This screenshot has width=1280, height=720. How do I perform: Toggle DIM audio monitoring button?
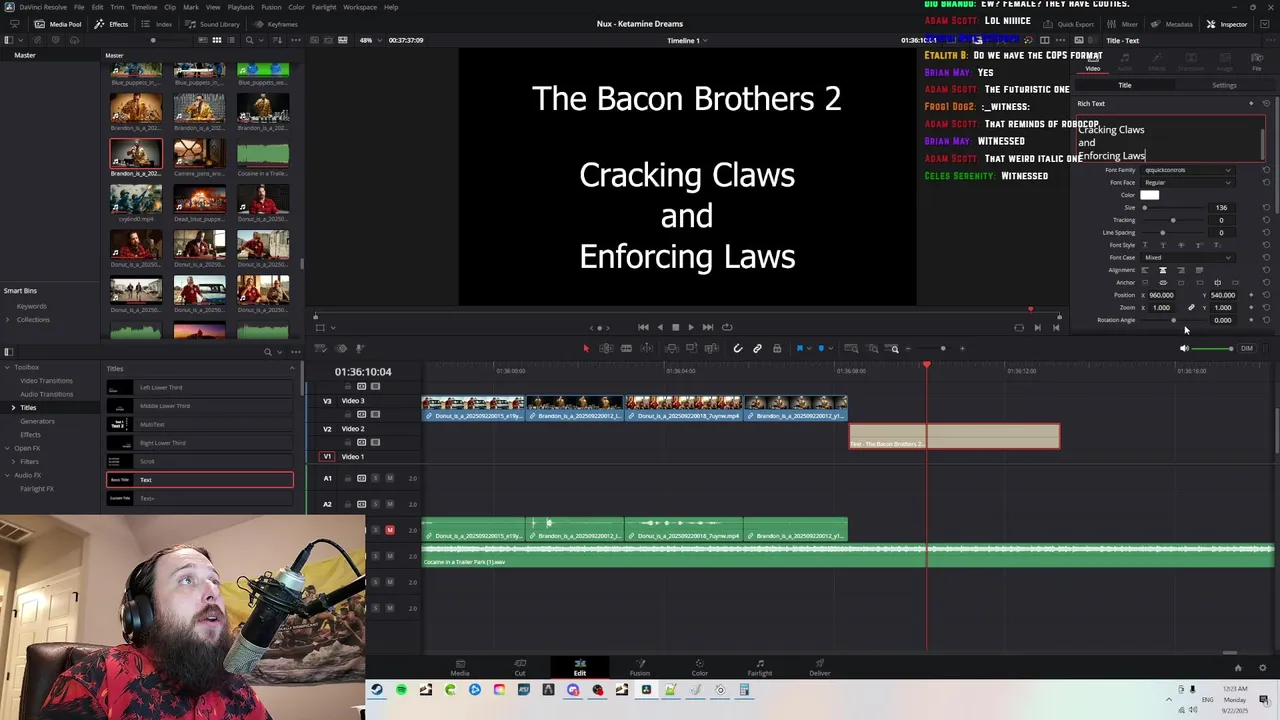[x=1247, y=348]
